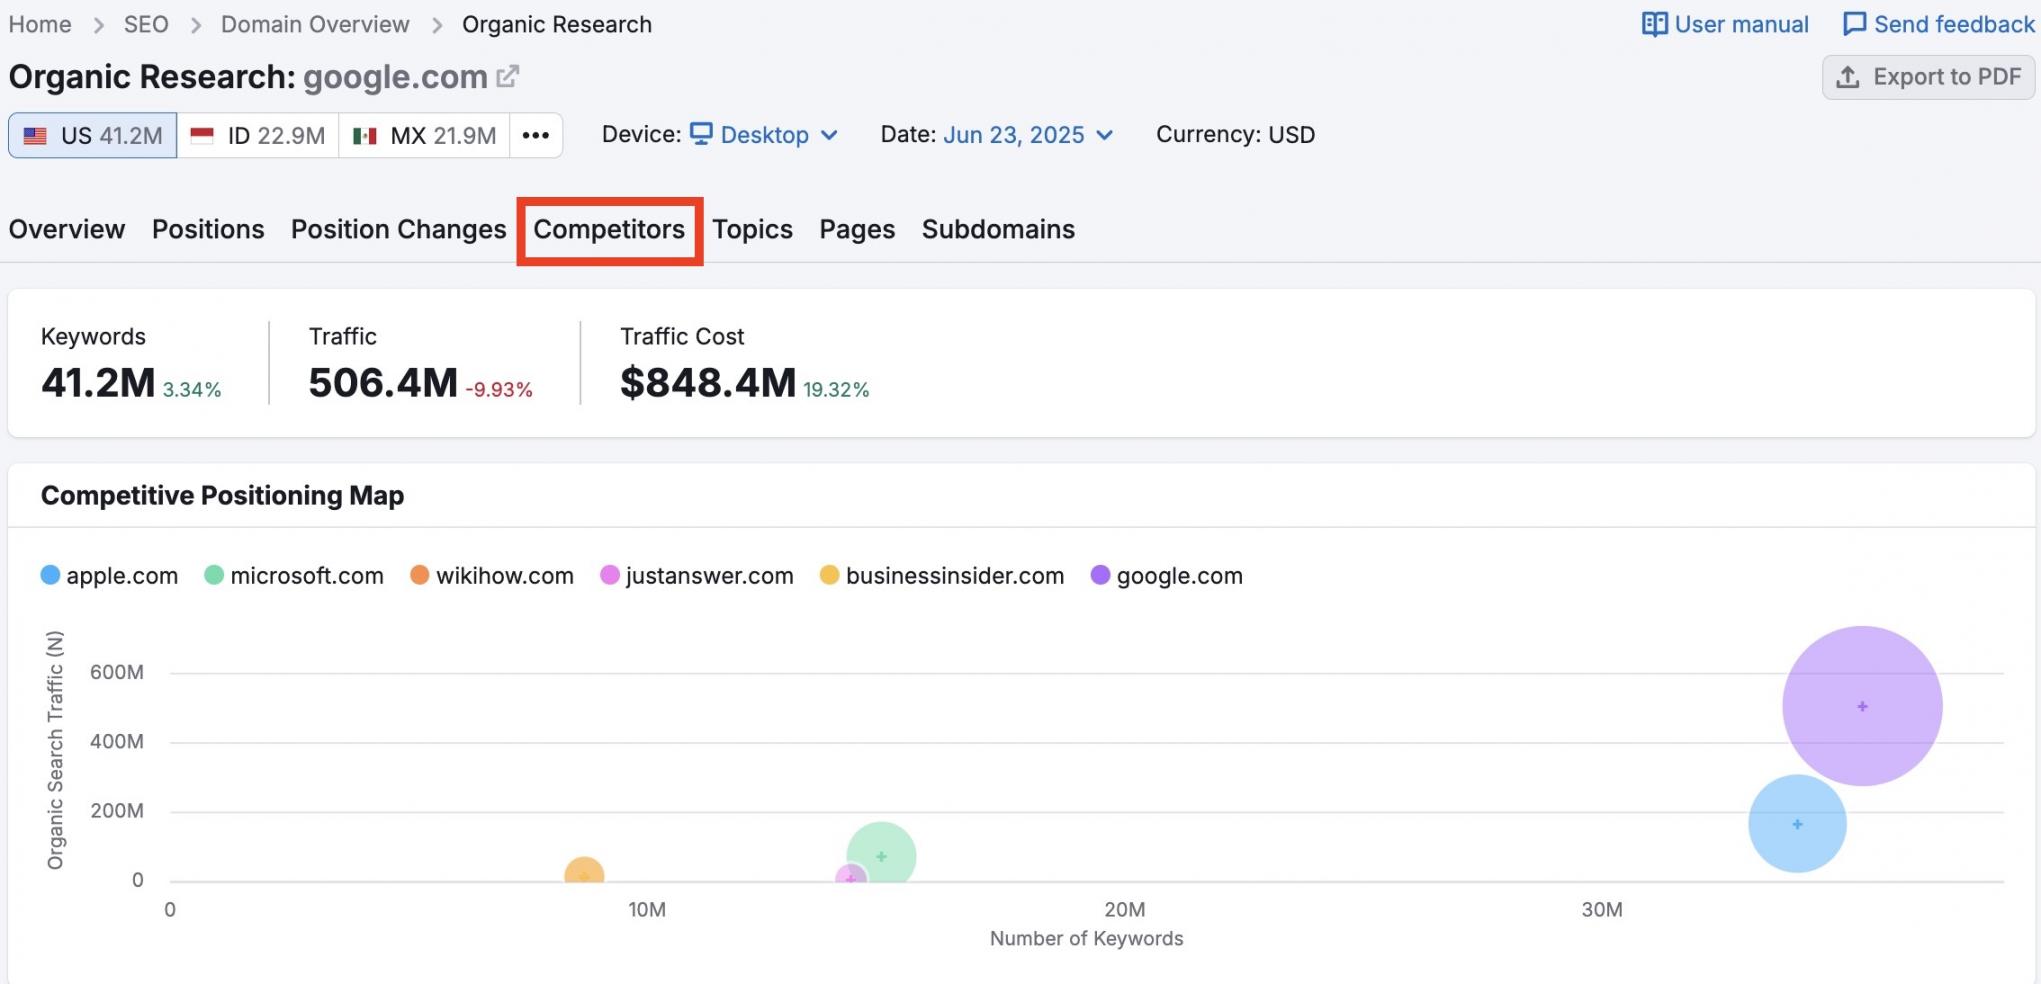
Task: Click the Competitive Positioning Map heading
Action: point(222,495)
